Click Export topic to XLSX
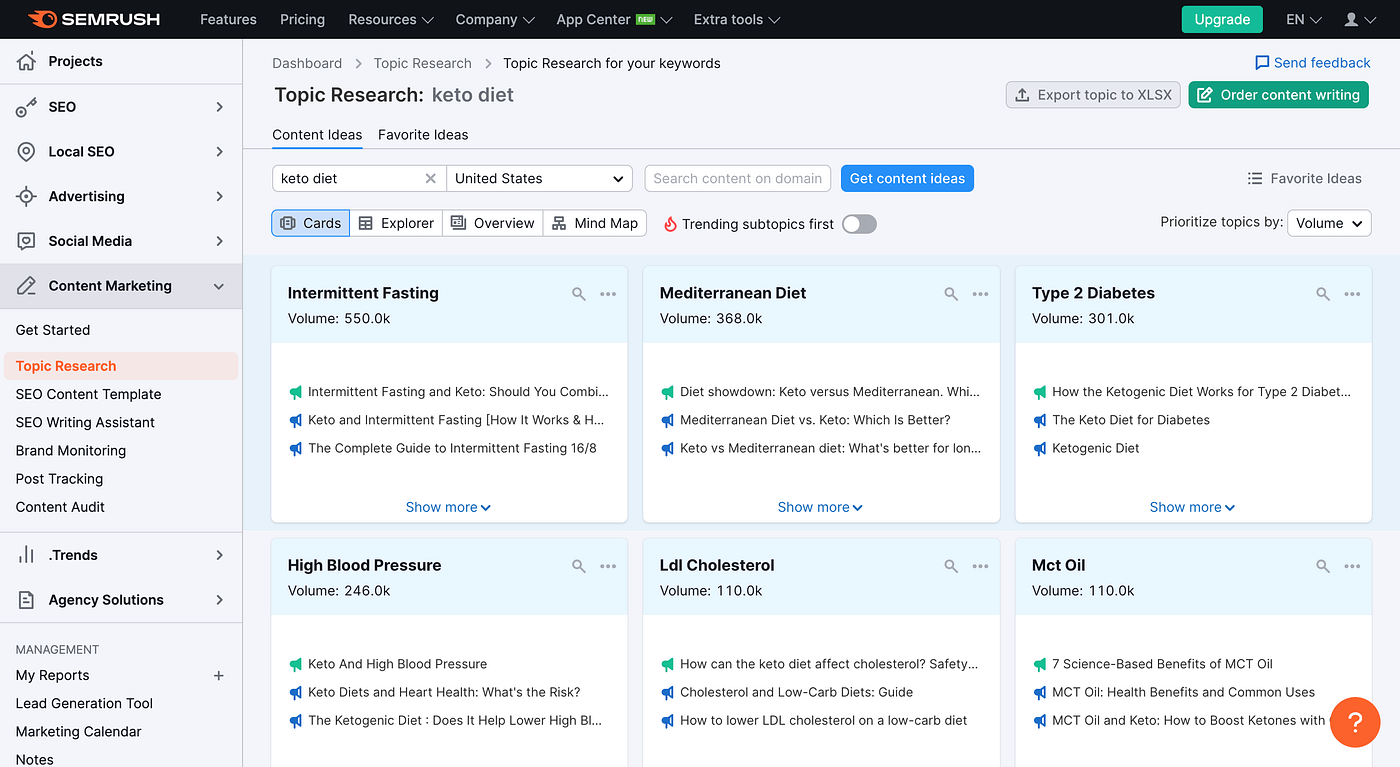 pyautogui.click(x=1093, y=95)
